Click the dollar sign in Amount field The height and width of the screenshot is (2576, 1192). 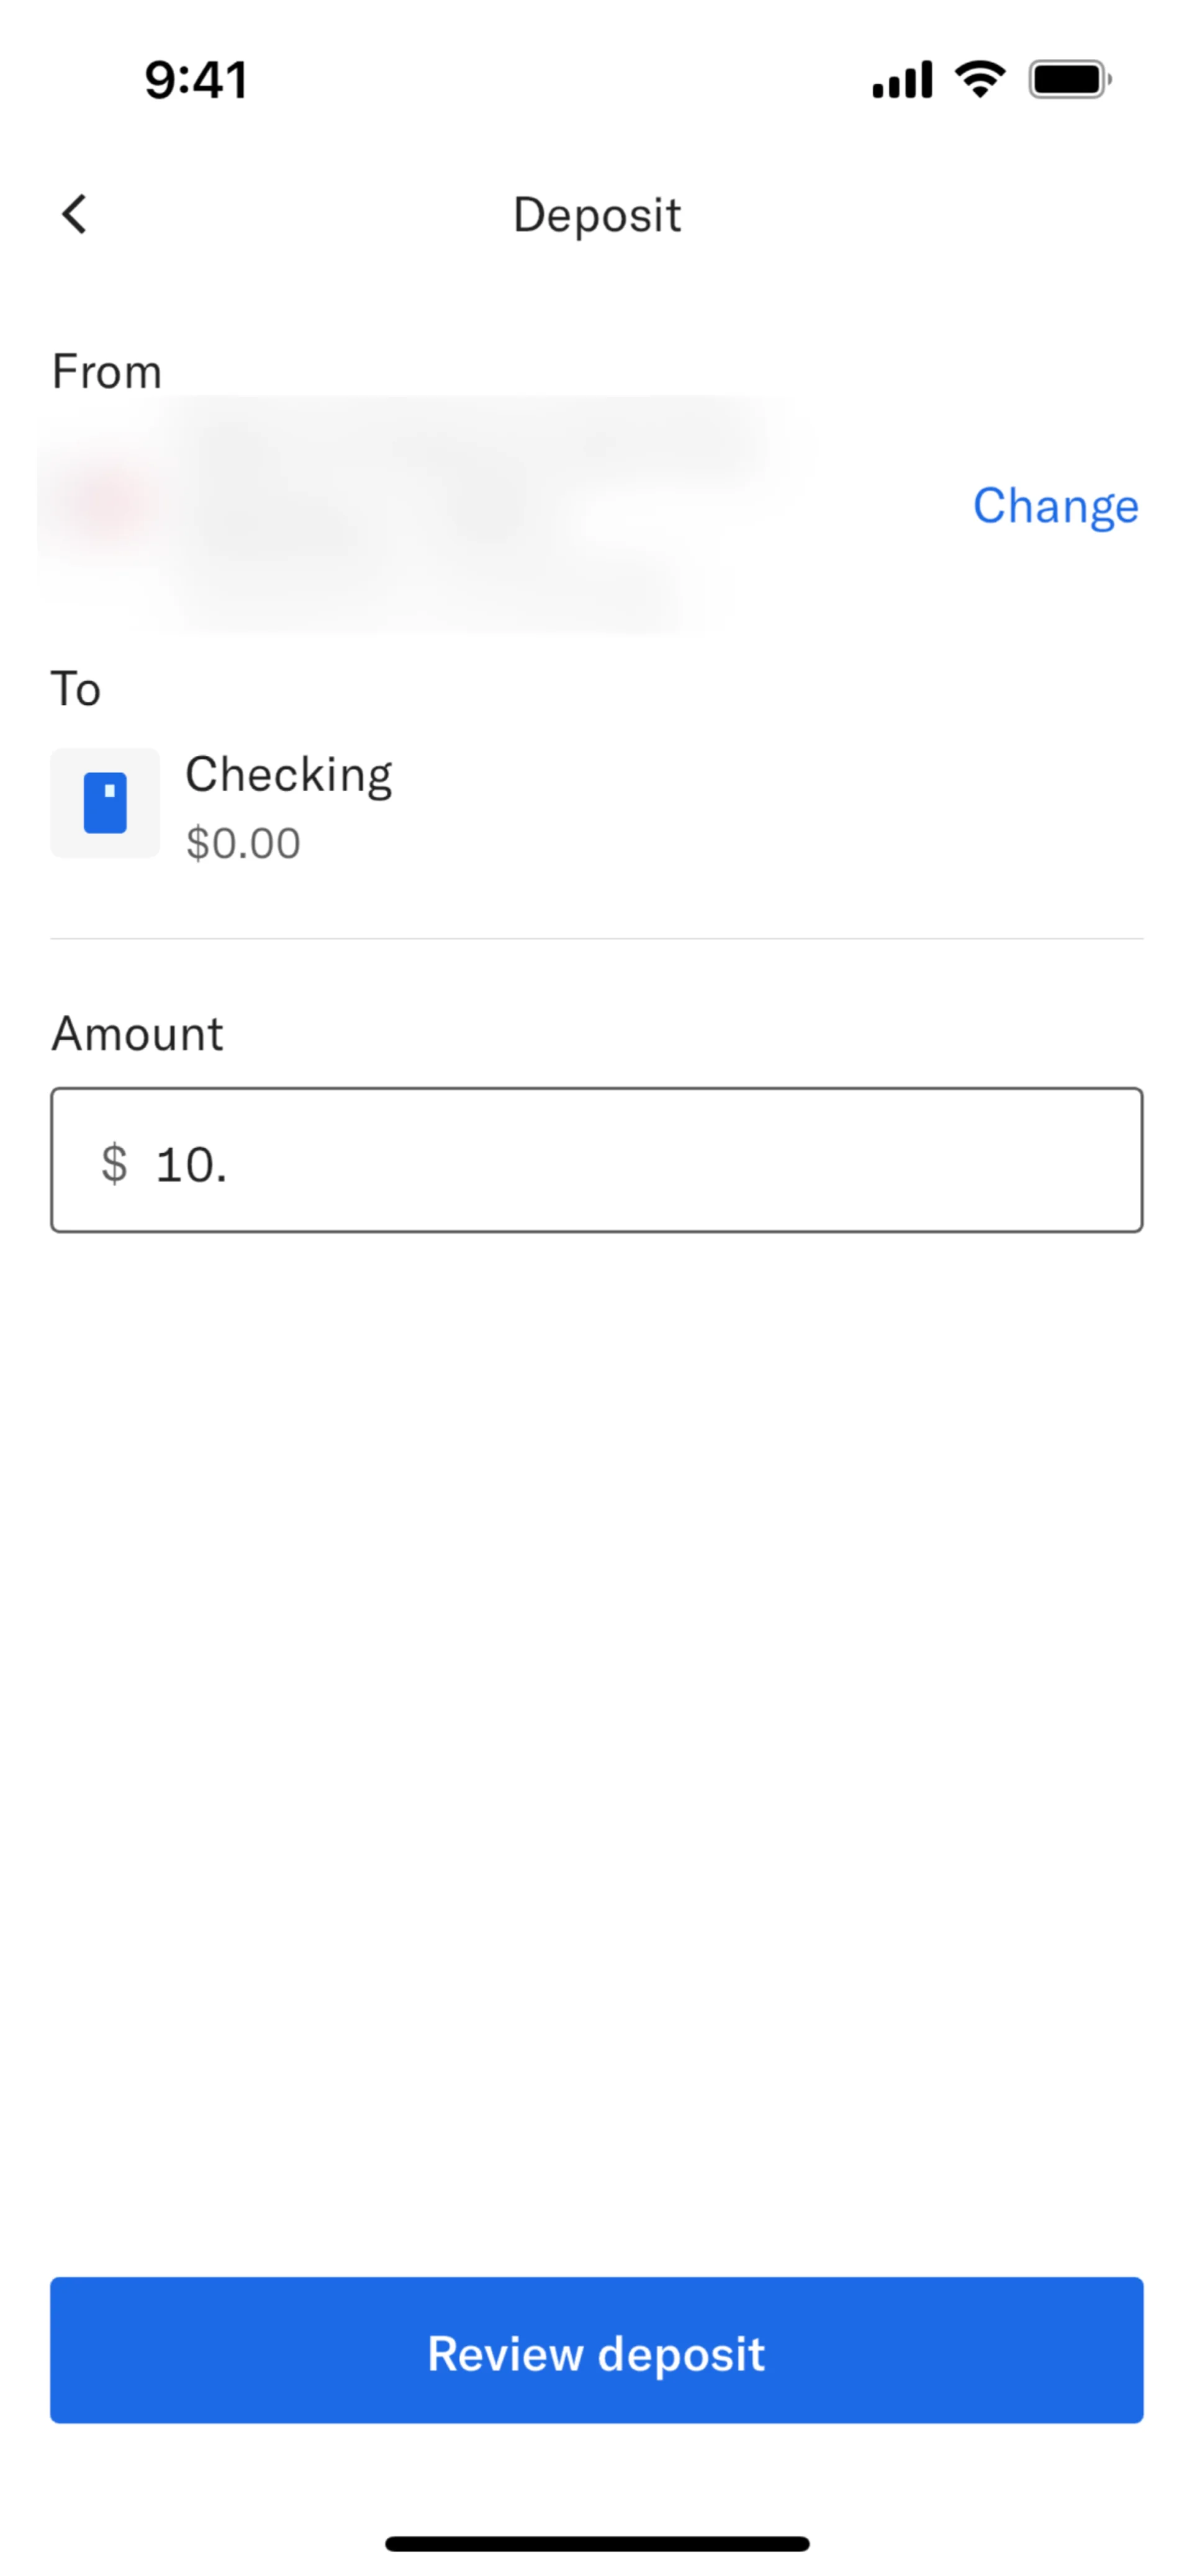click(115, 1163)
